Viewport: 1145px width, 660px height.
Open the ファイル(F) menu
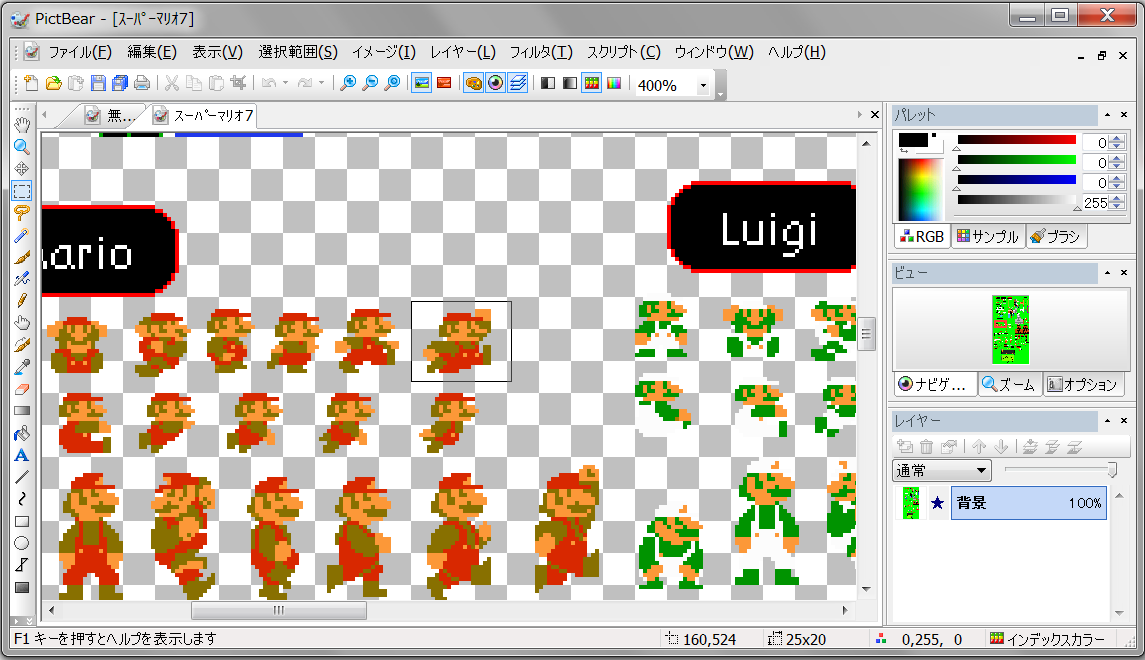pyautogui.click(x=80, y=52)
